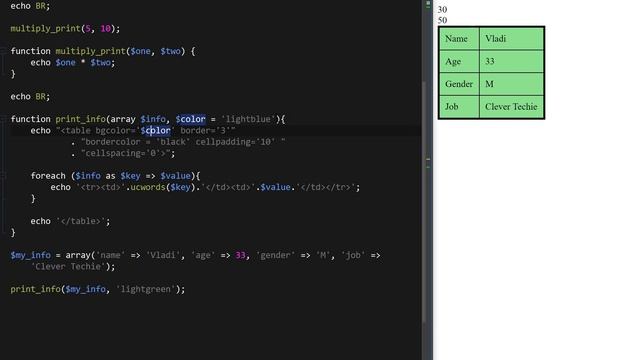Click '$value' in the echo table-row line
This screenshot has height=360, width=640.
[276, 187]
